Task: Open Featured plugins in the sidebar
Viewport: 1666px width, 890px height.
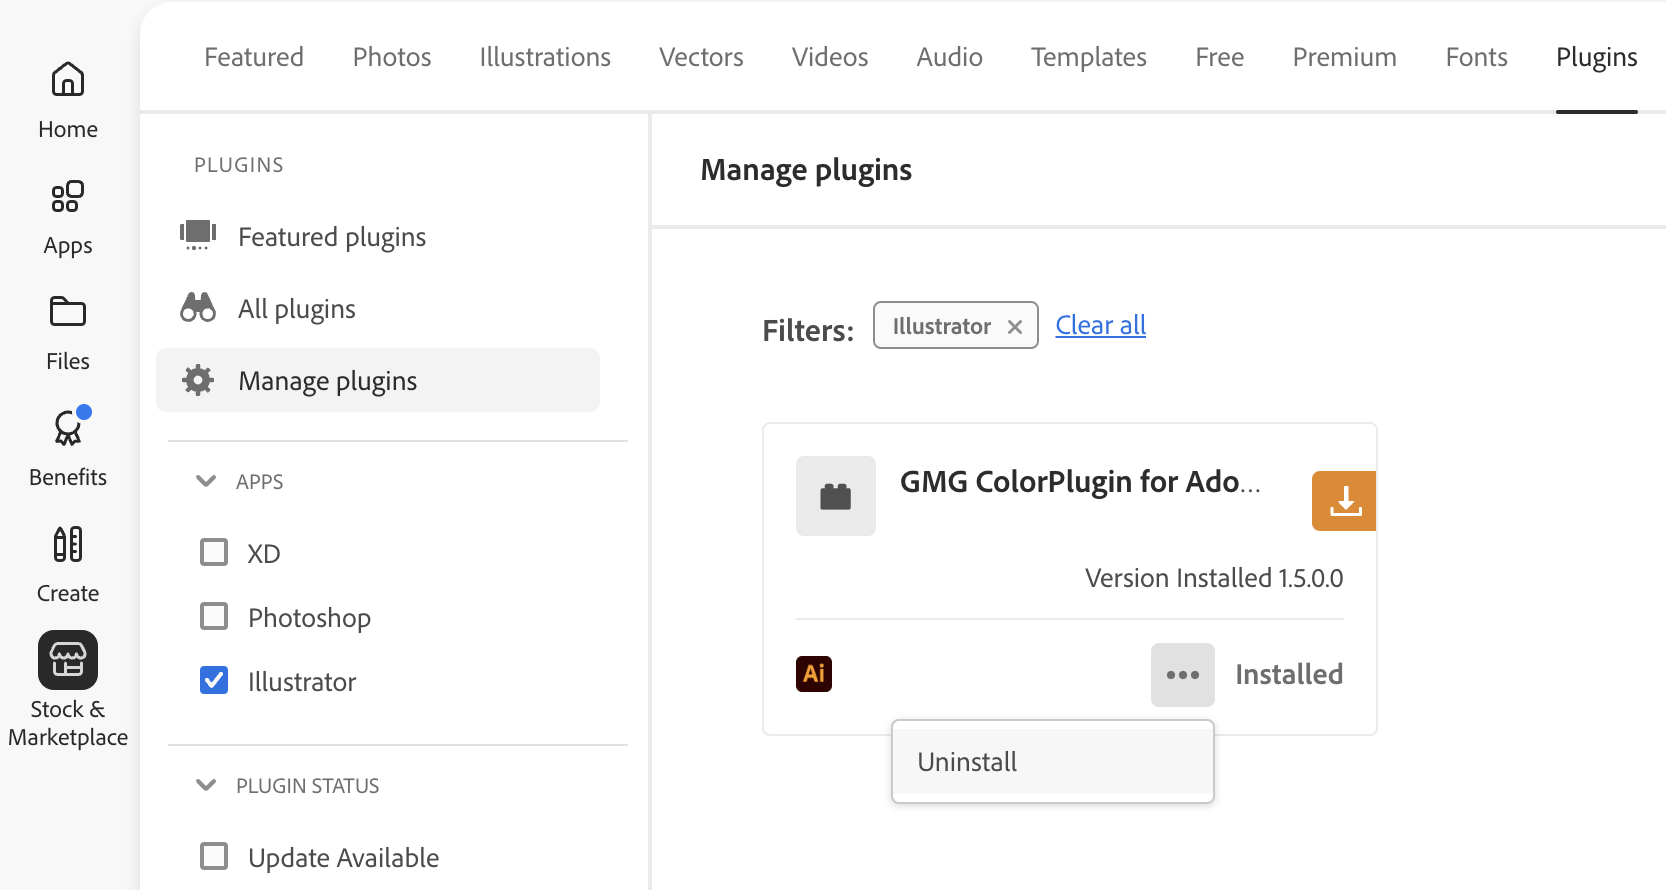Action: (332, 237)
